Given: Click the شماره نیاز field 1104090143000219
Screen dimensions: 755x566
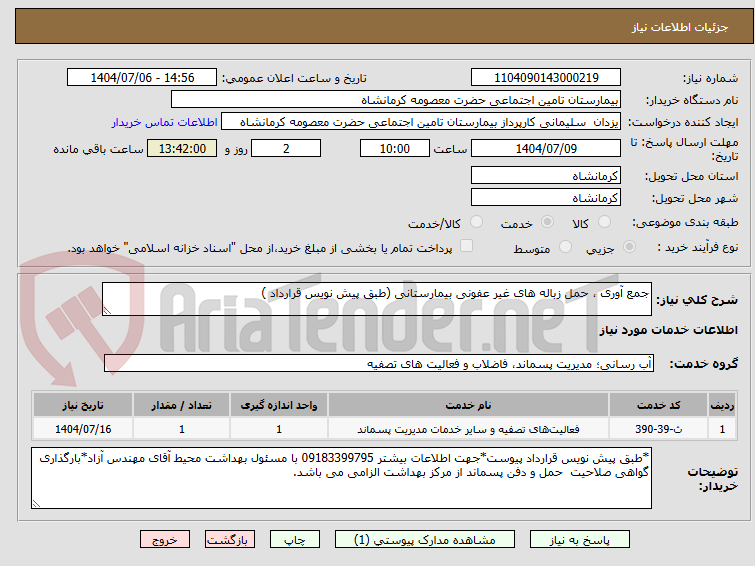Looking at the screenshot, I should coord(546,78).
